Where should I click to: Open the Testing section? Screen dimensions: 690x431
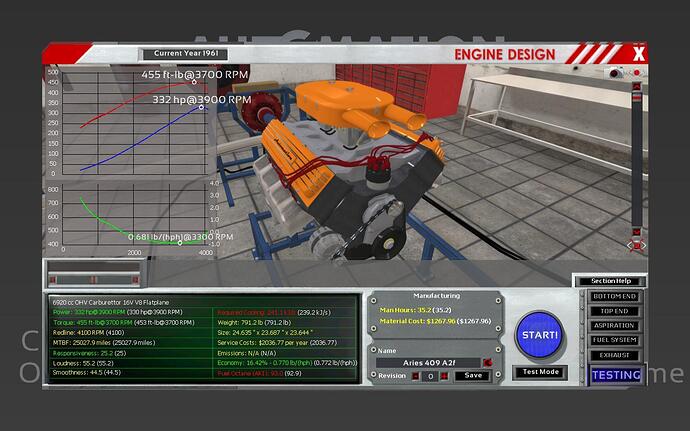[x=613, y=375]
